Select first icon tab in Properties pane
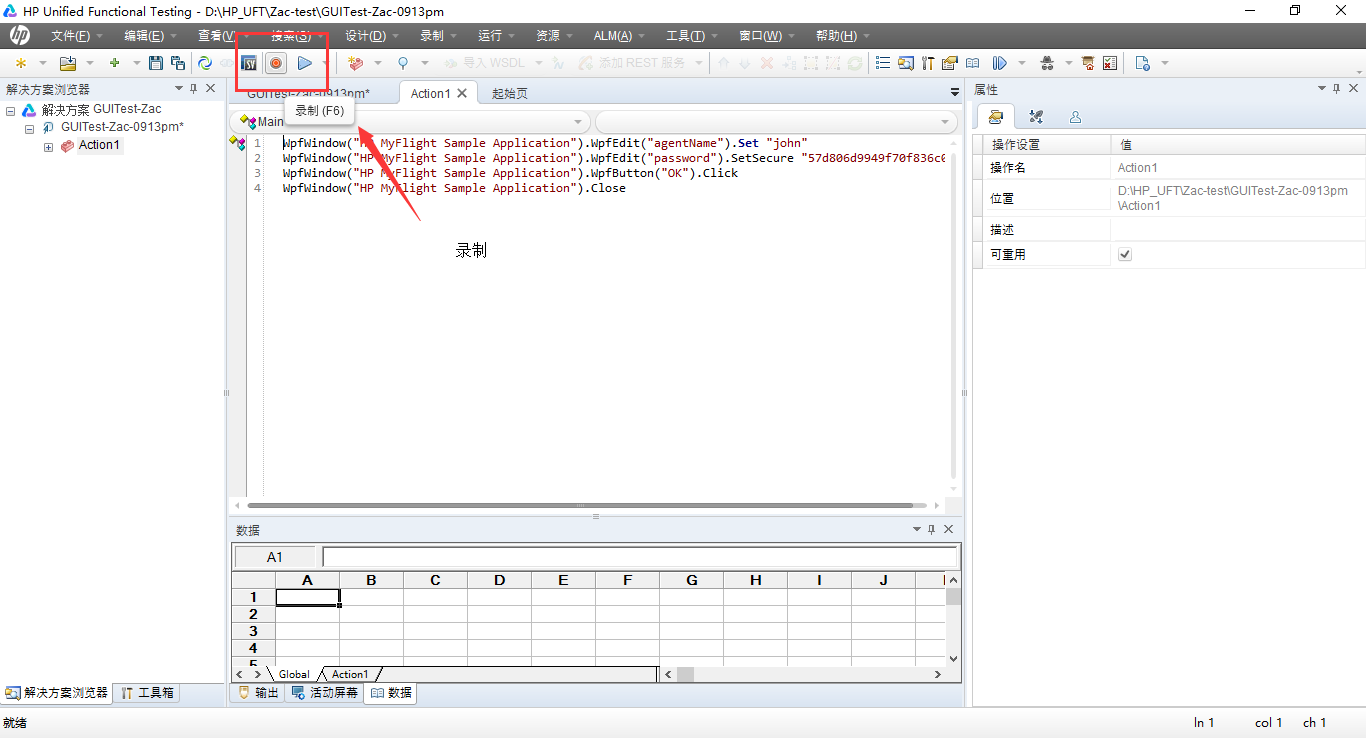This screenshot has height=738, width=1366. (995, 116)
